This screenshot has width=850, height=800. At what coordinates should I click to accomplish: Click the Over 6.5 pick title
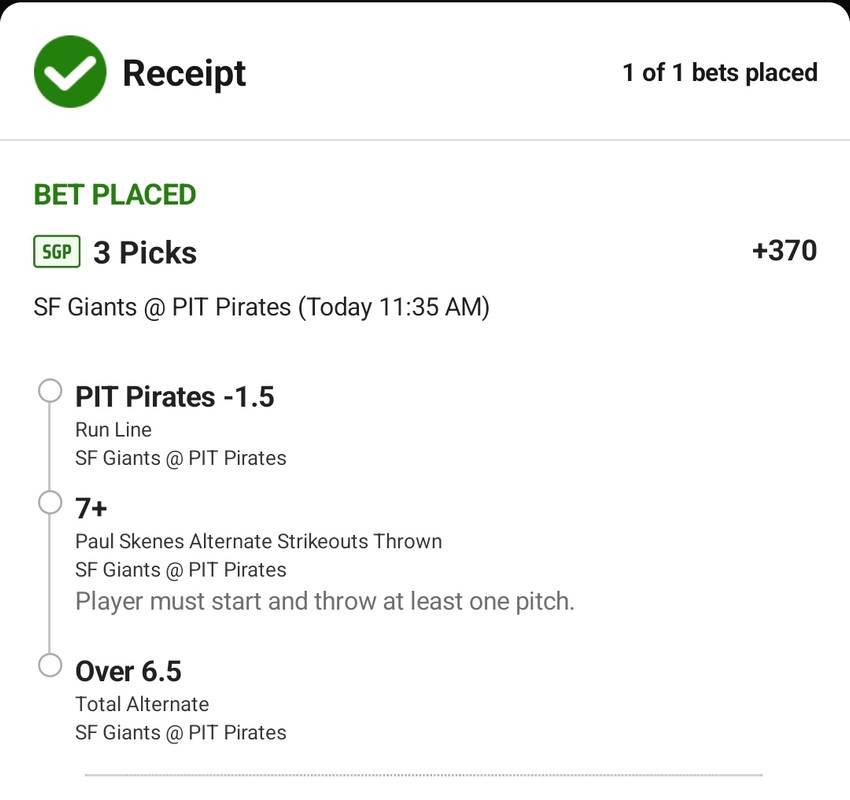(128, 672)
